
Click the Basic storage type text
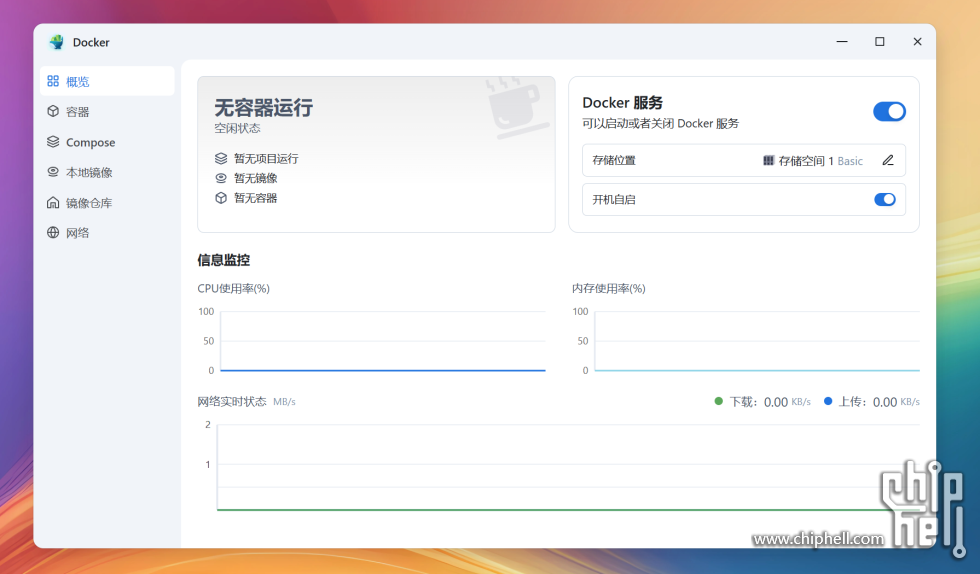[x=850, y=161]
